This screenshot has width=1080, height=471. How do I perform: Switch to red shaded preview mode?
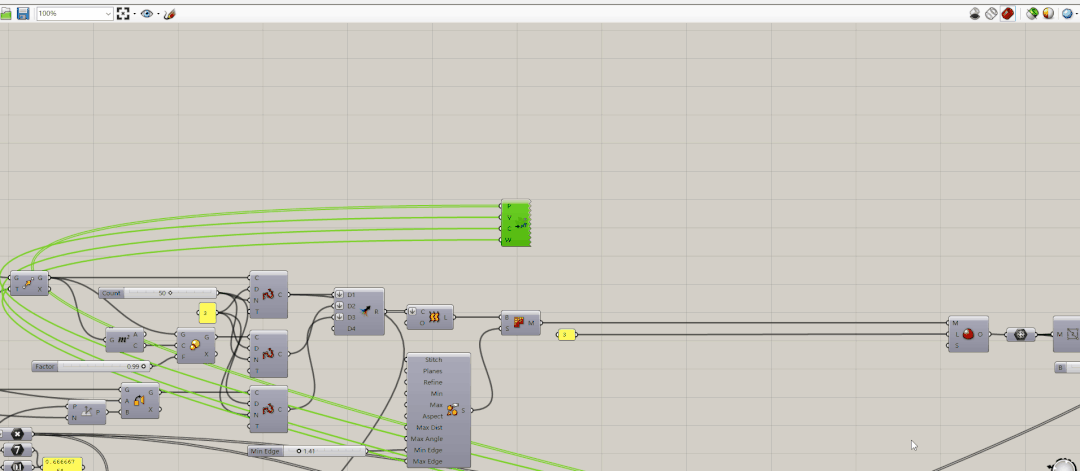tap(1007, 13)
